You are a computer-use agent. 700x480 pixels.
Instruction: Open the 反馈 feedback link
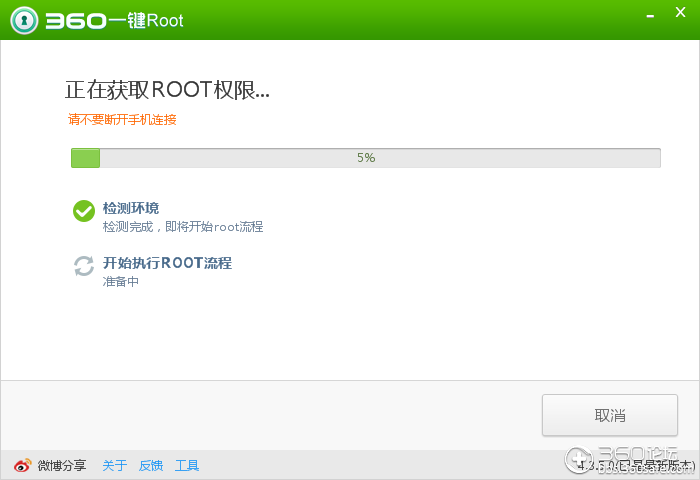pos(151,466)
